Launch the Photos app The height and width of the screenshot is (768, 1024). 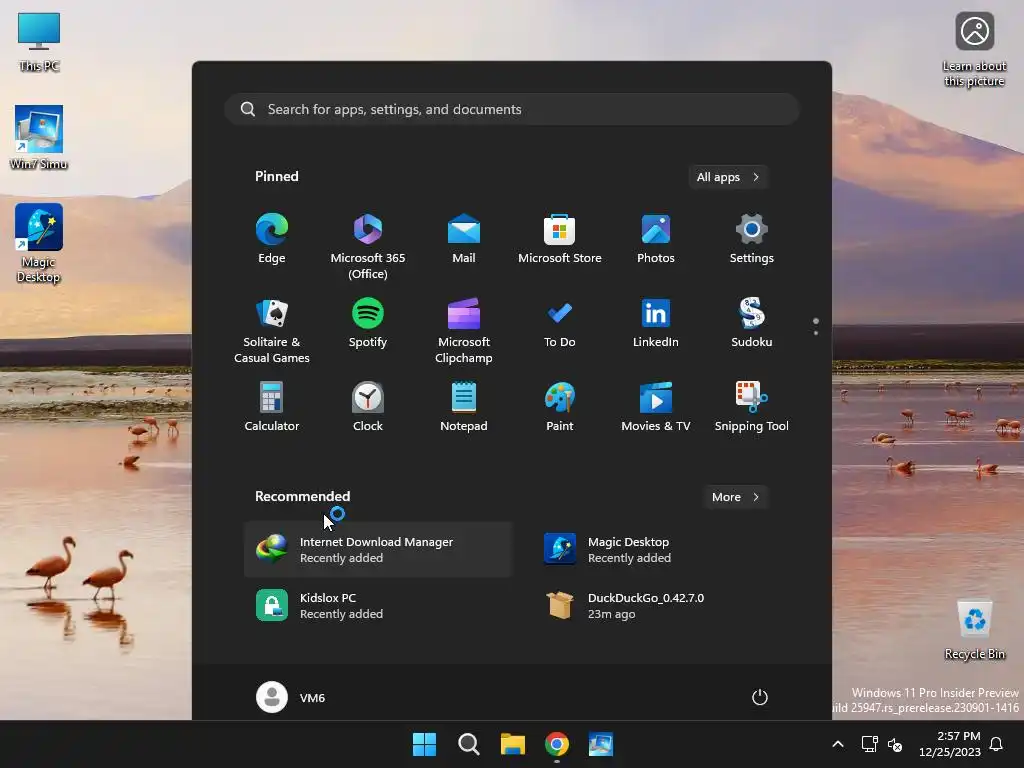656,238
